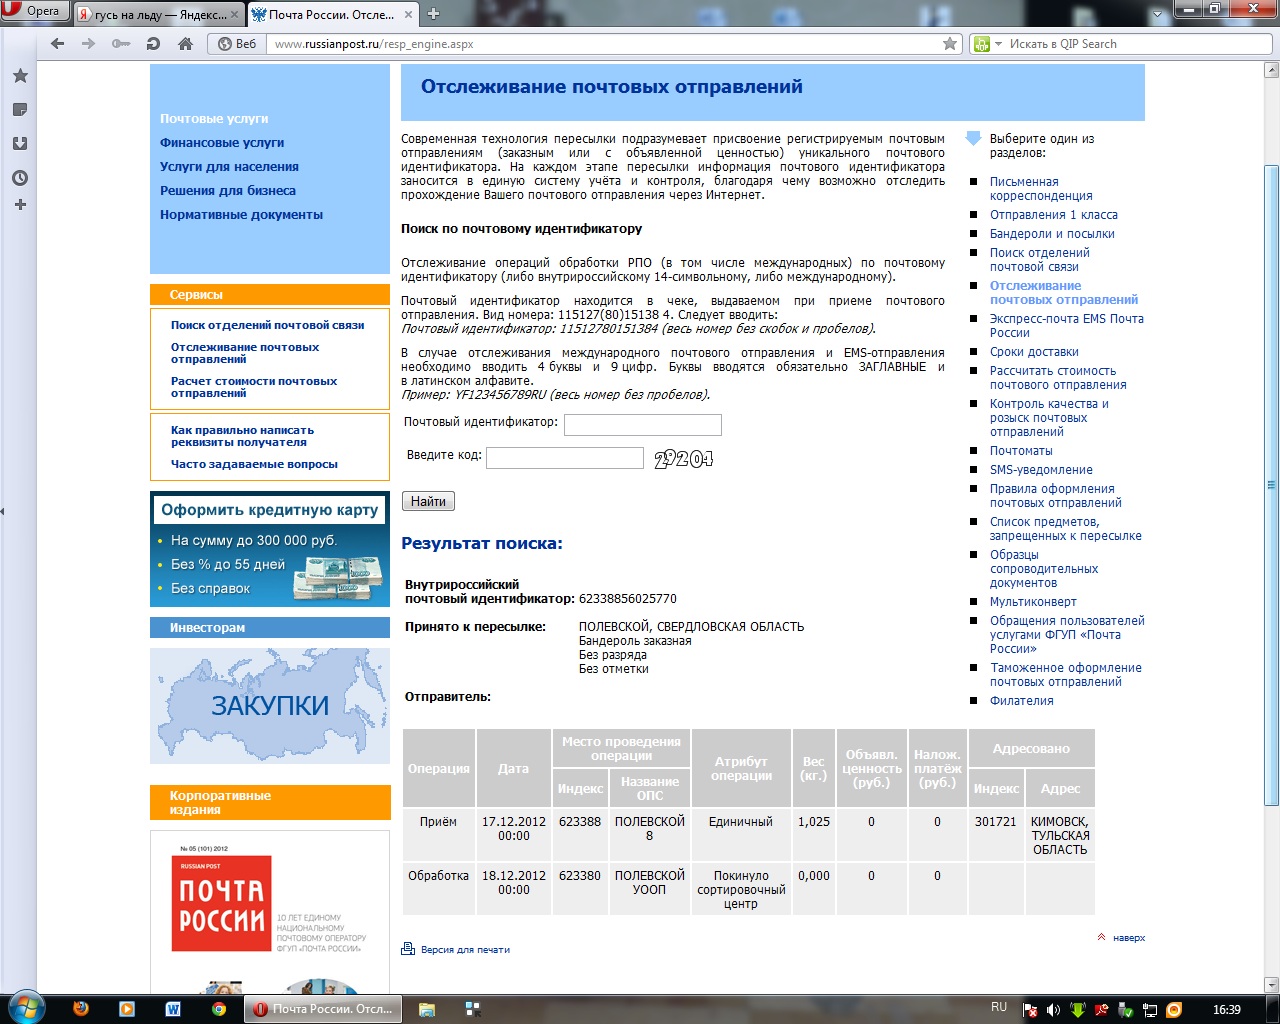This screenshot has width=1280, height=1024.
Task: Open Филателия link
Action: [x=1022, y=701]
